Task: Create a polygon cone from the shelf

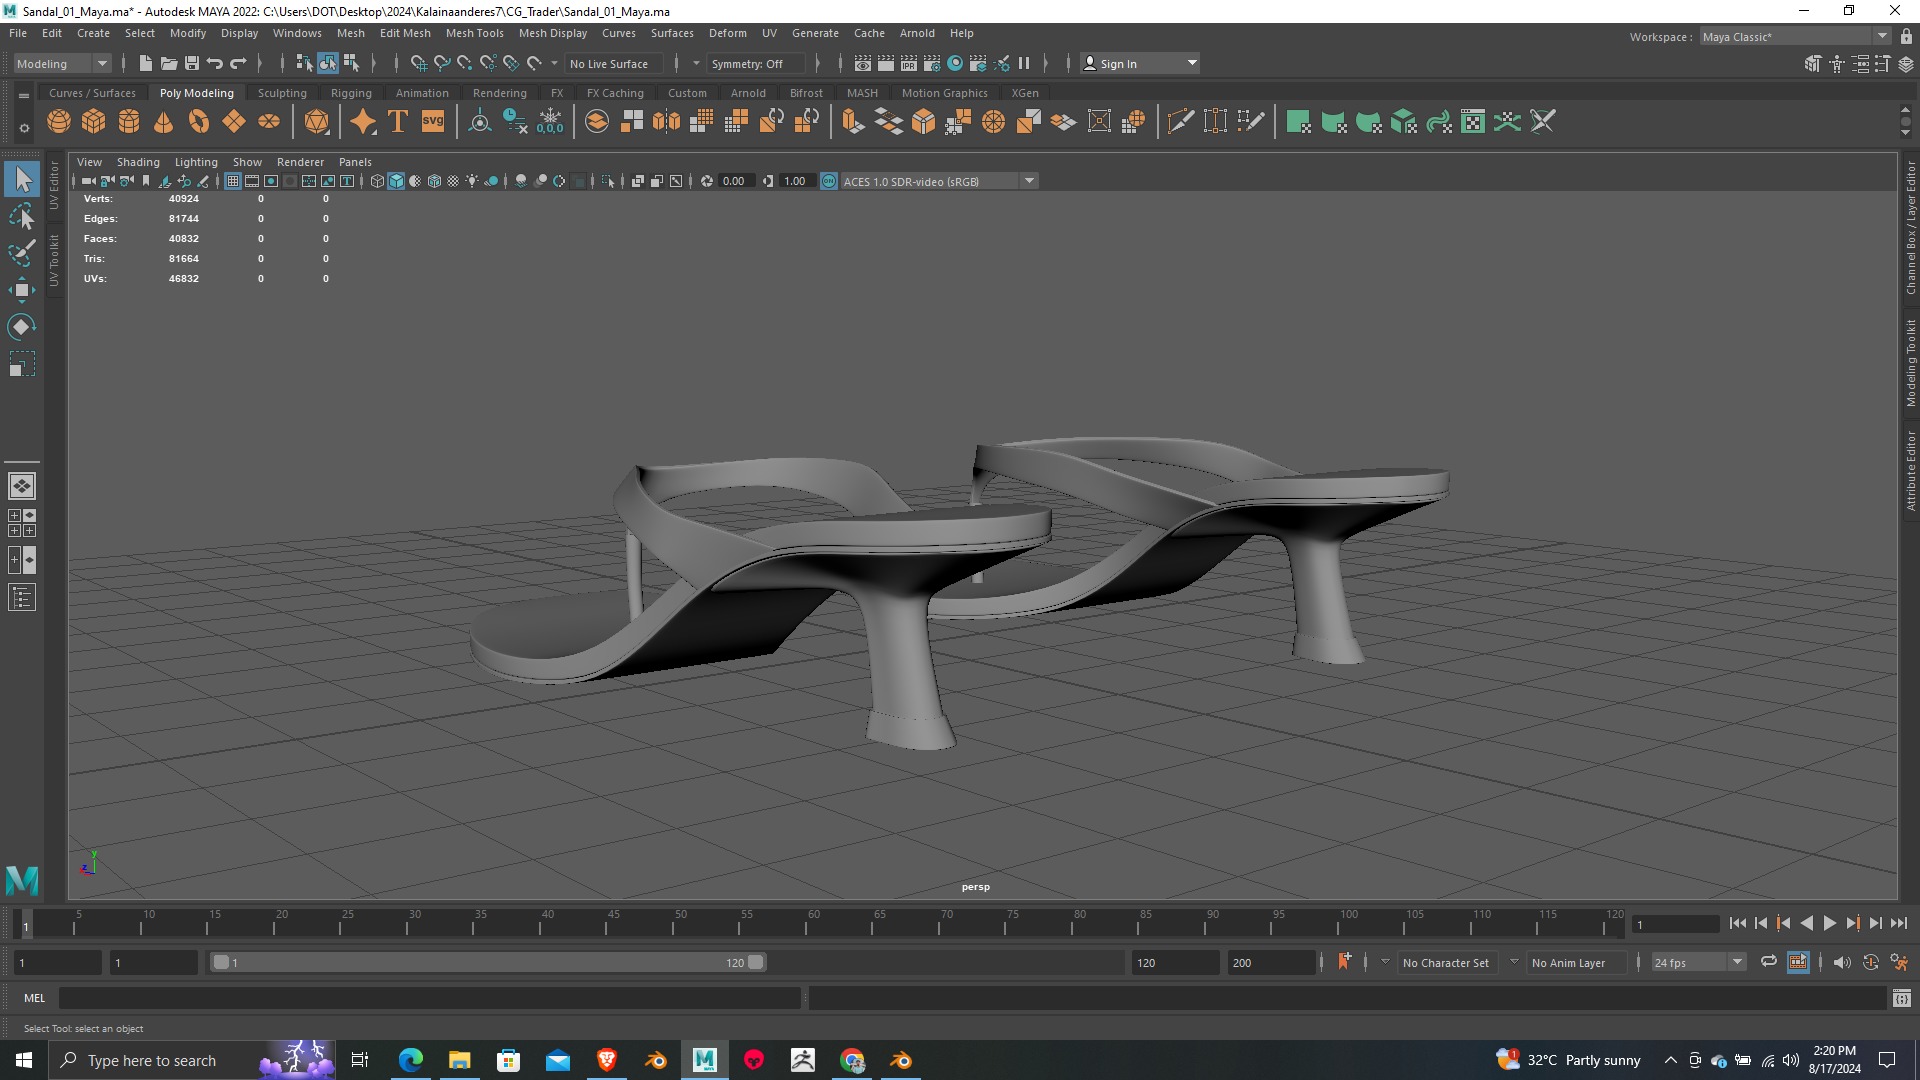Action: [164, 122]
